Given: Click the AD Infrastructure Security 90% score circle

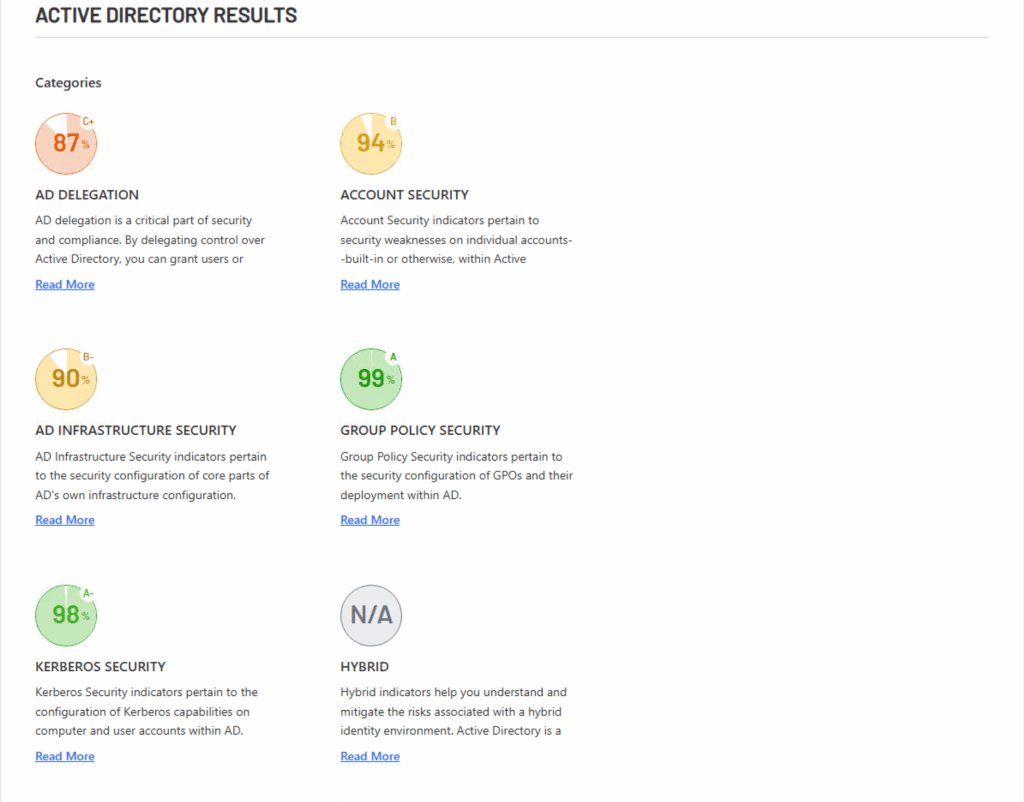Looking at the screenshot, I should (x=66, y=380).
